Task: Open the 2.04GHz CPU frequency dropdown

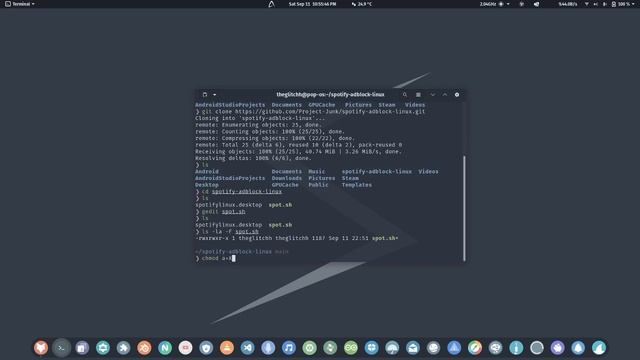Action: (x=494, y=4)
